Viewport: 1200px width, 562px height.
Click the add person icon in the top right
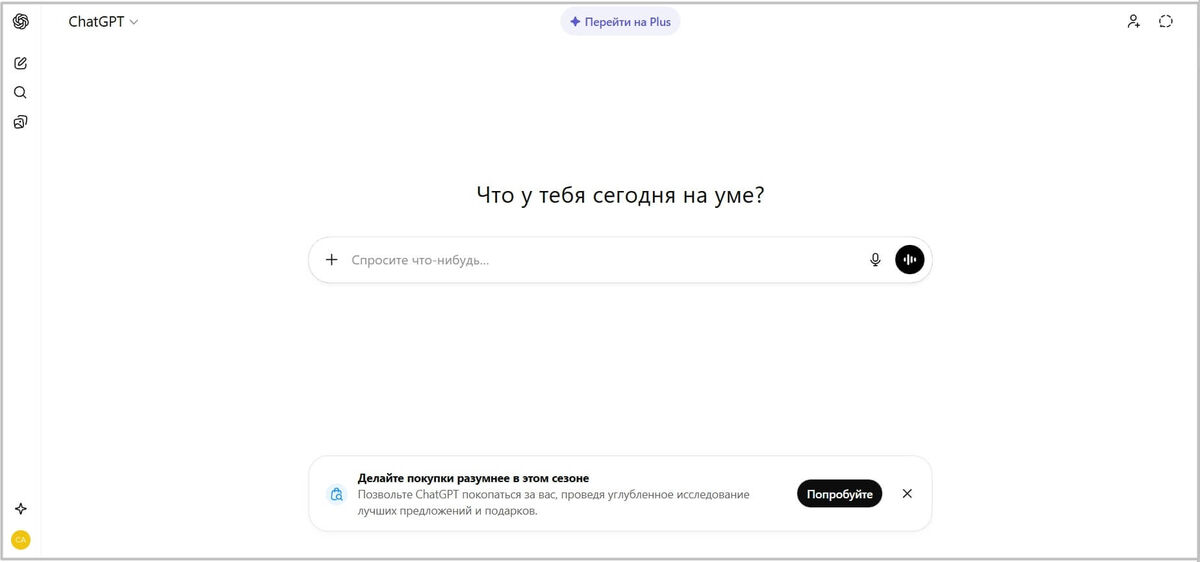pyautogui.click(x=1133, y=21)
